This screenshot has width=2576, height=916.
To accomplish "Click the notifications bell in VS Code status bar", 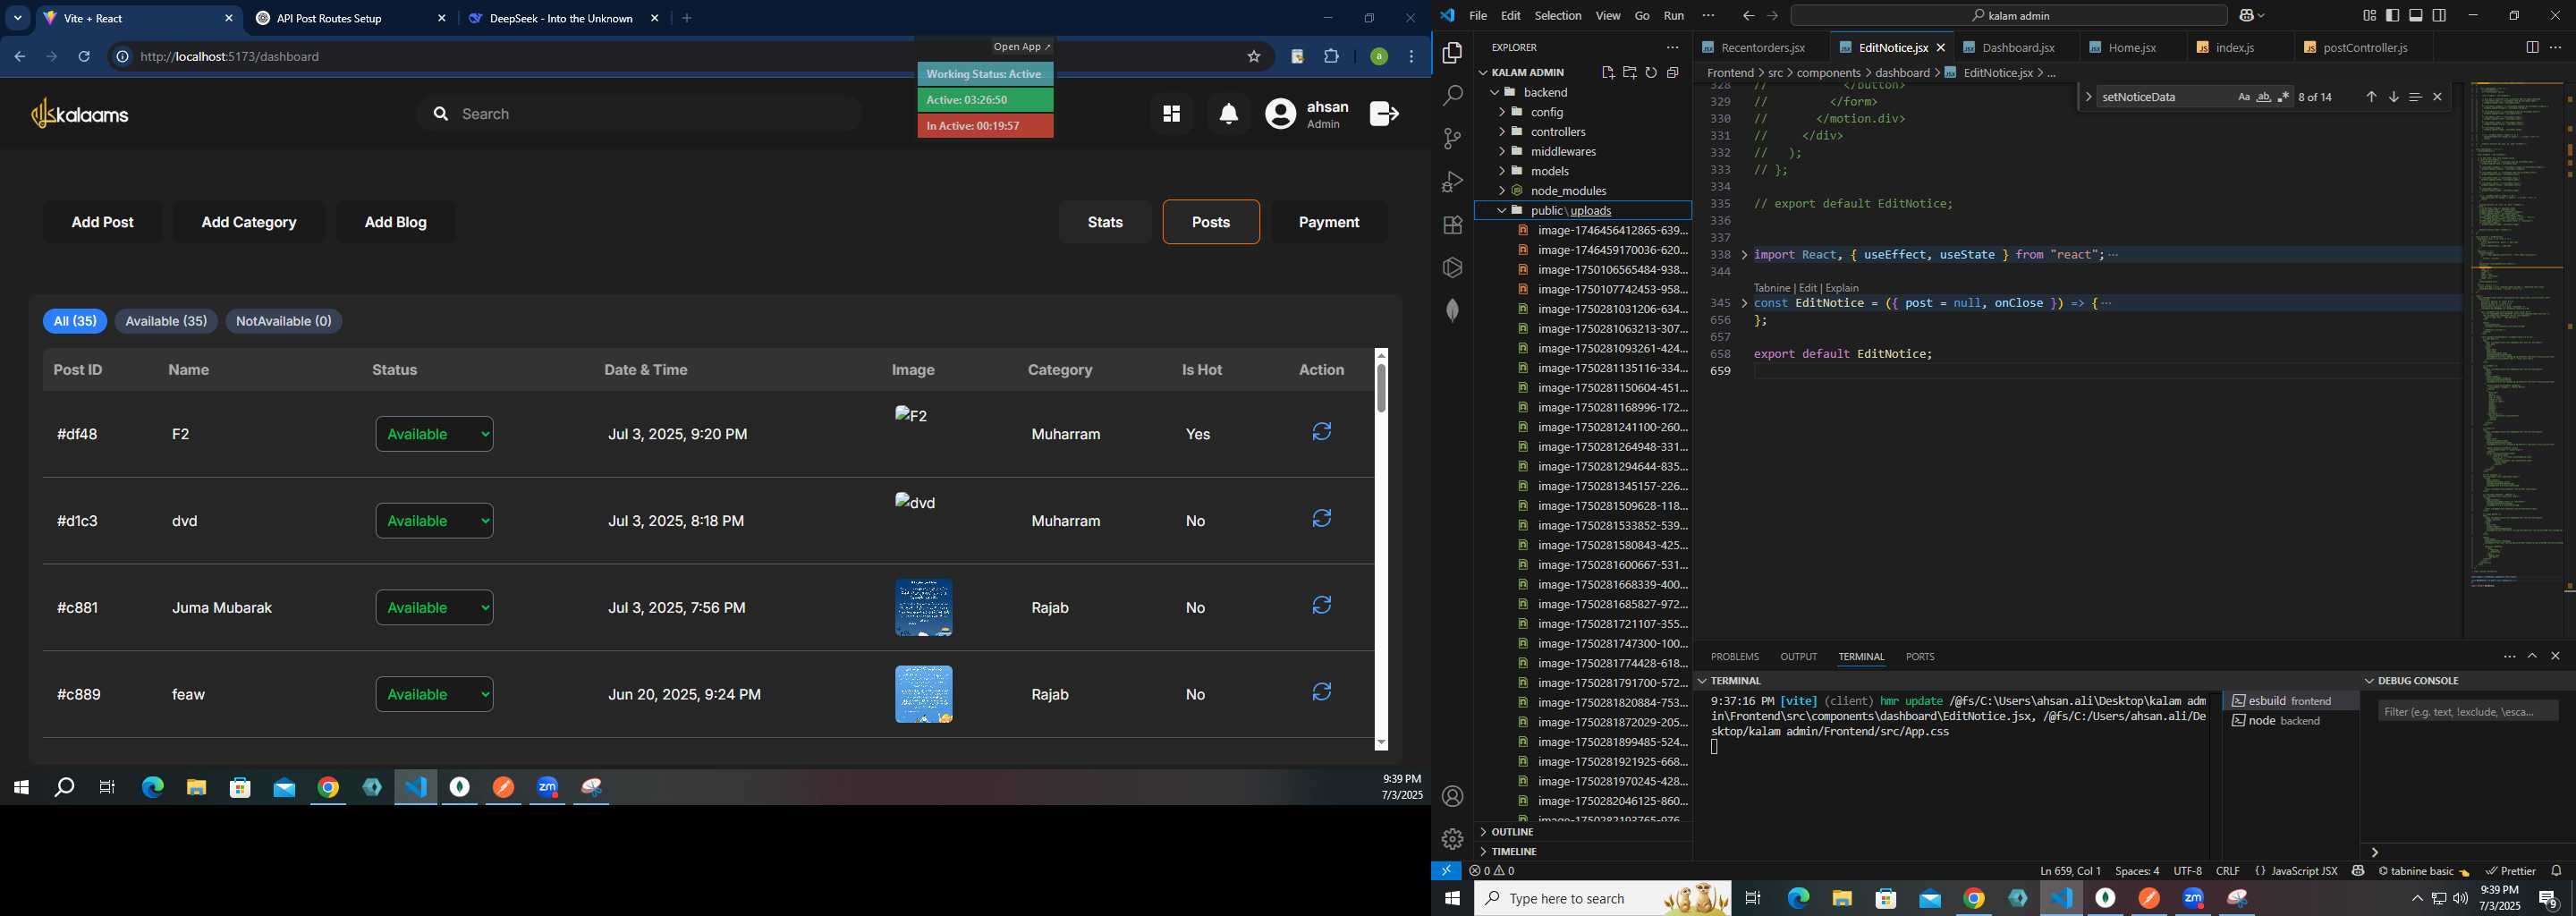I will [x=2556, y=871].
